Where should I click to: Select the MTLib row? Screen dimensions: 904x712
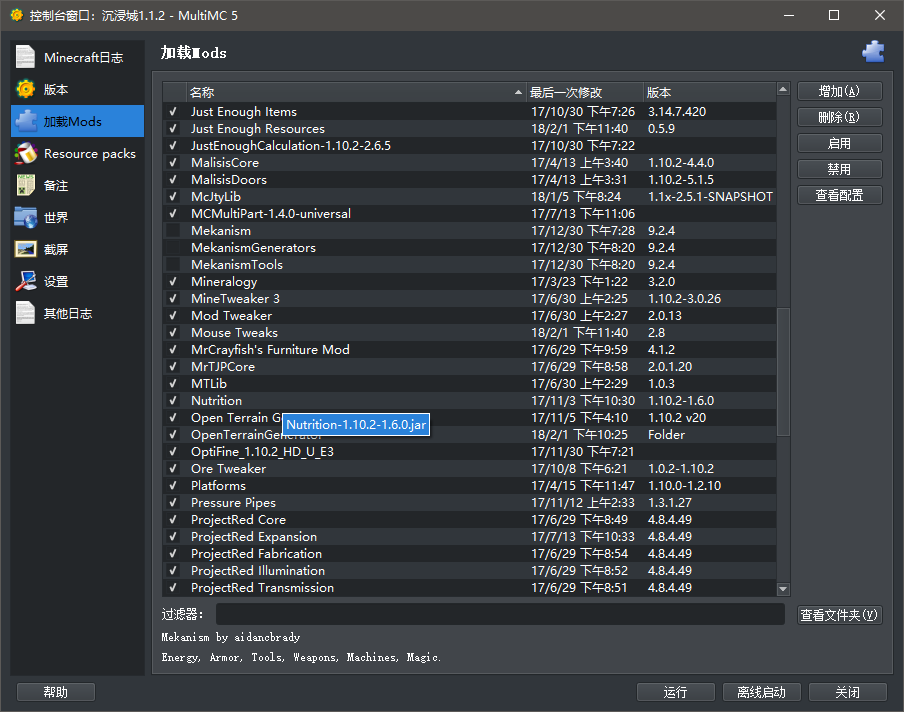(x=469, y=384)
